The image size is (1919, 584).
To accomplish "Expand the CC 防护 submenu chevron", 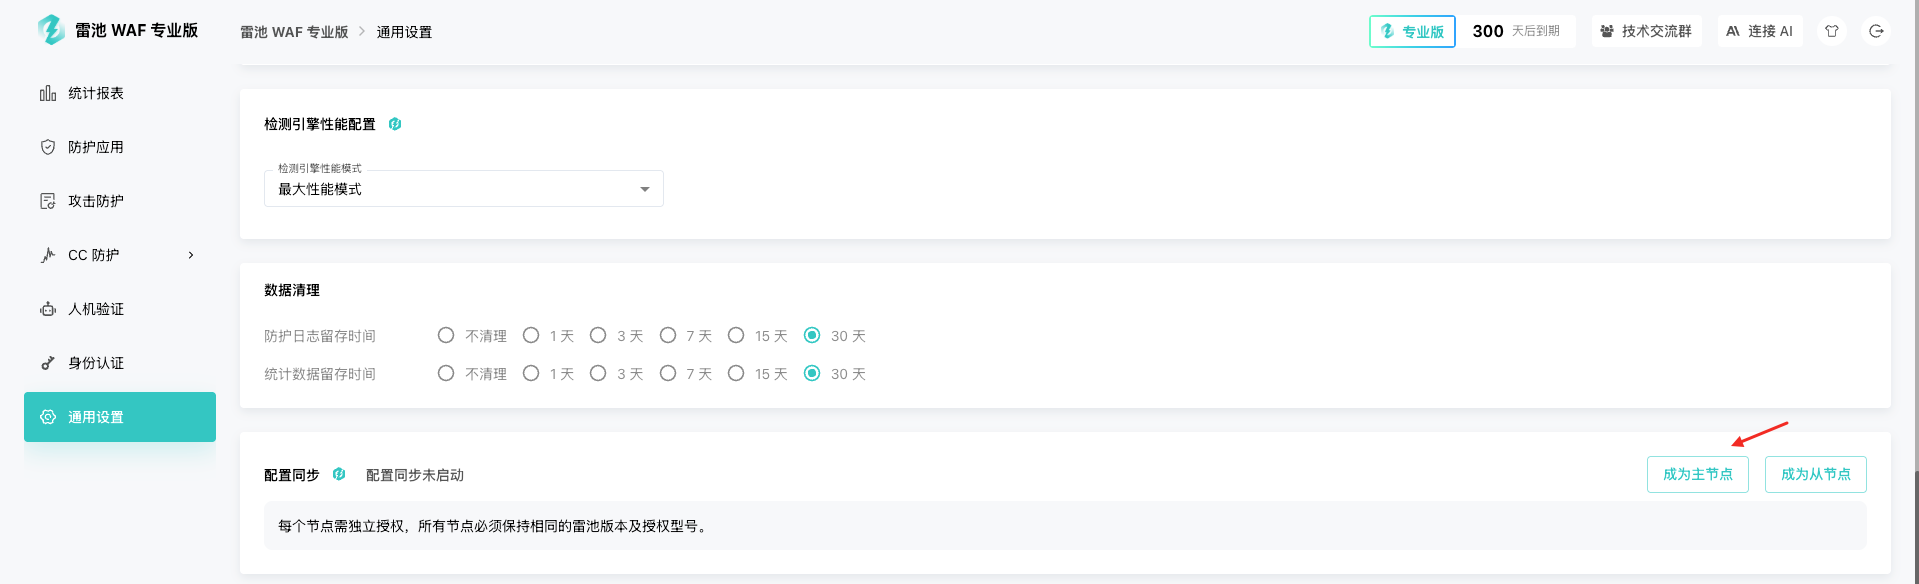I will (191, 255).
